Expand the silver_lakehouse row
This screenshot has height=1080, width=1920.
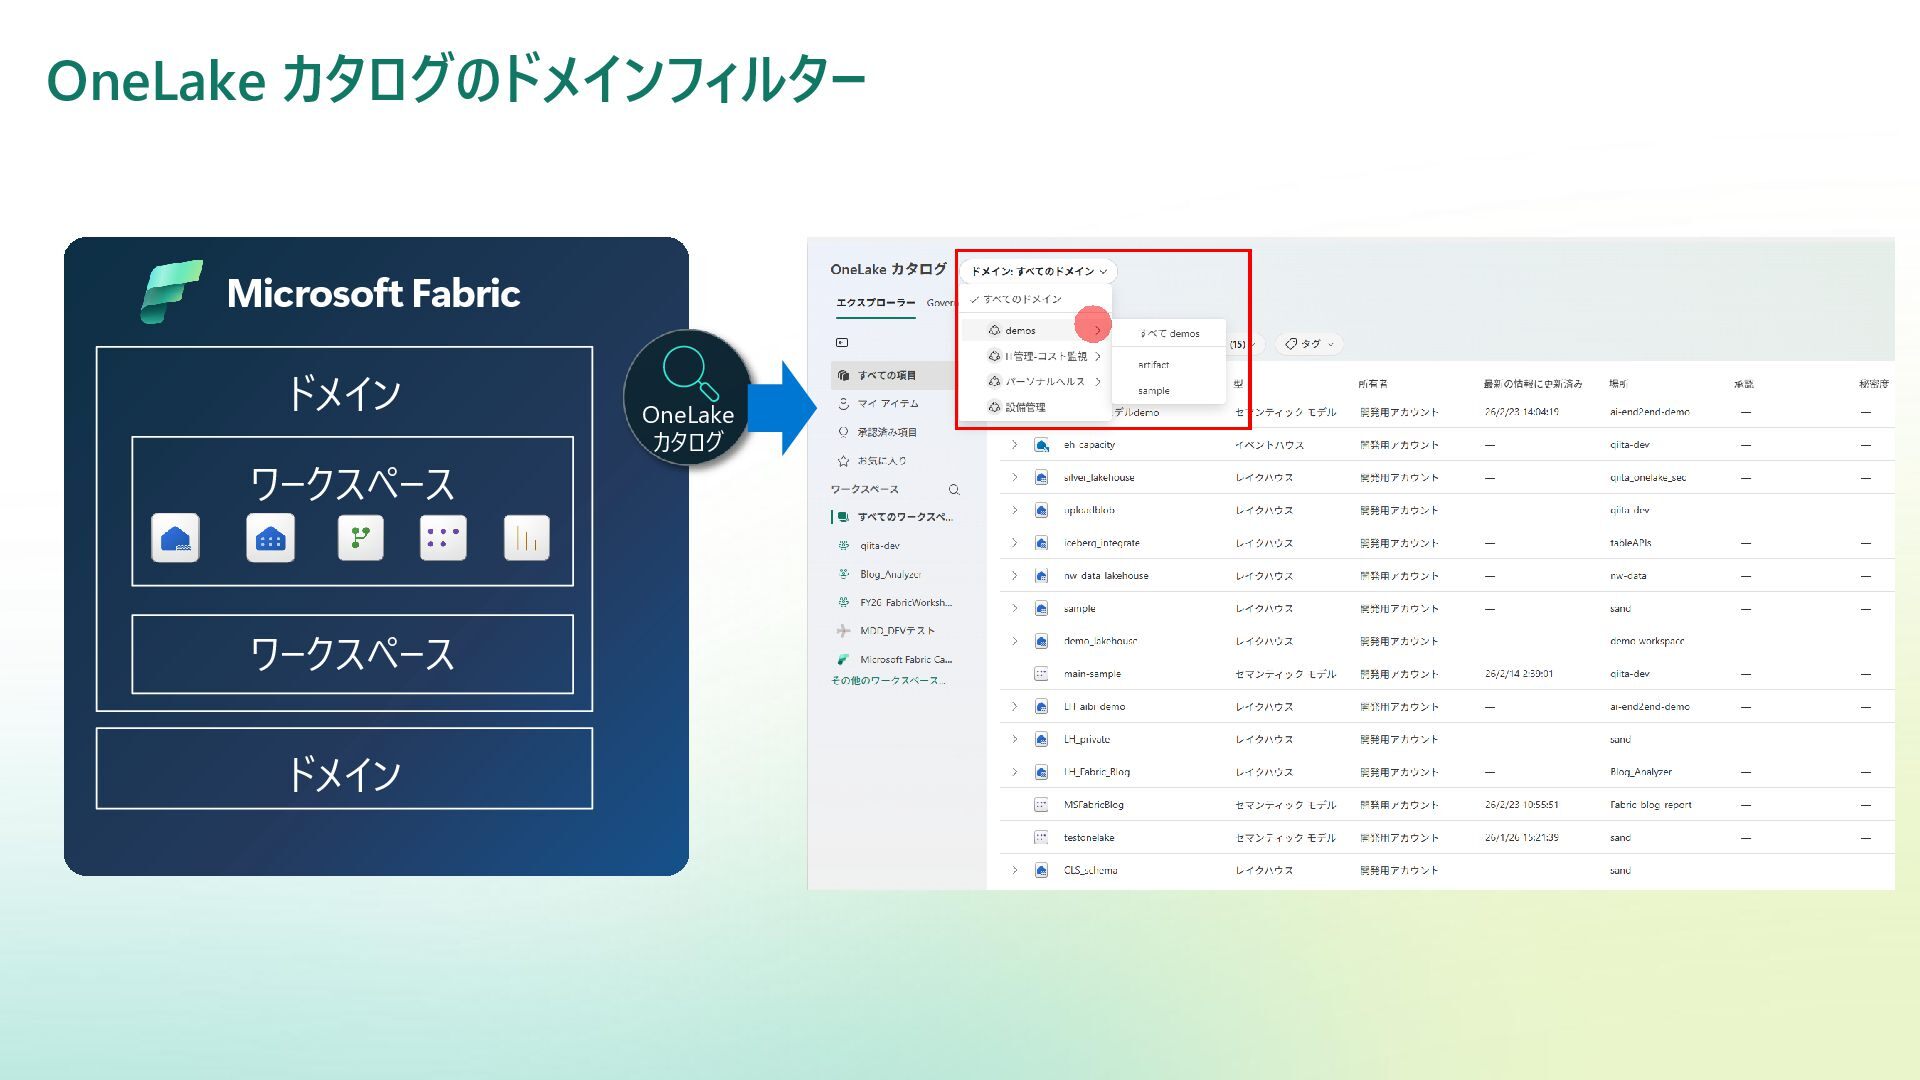tap(1014, 478)
